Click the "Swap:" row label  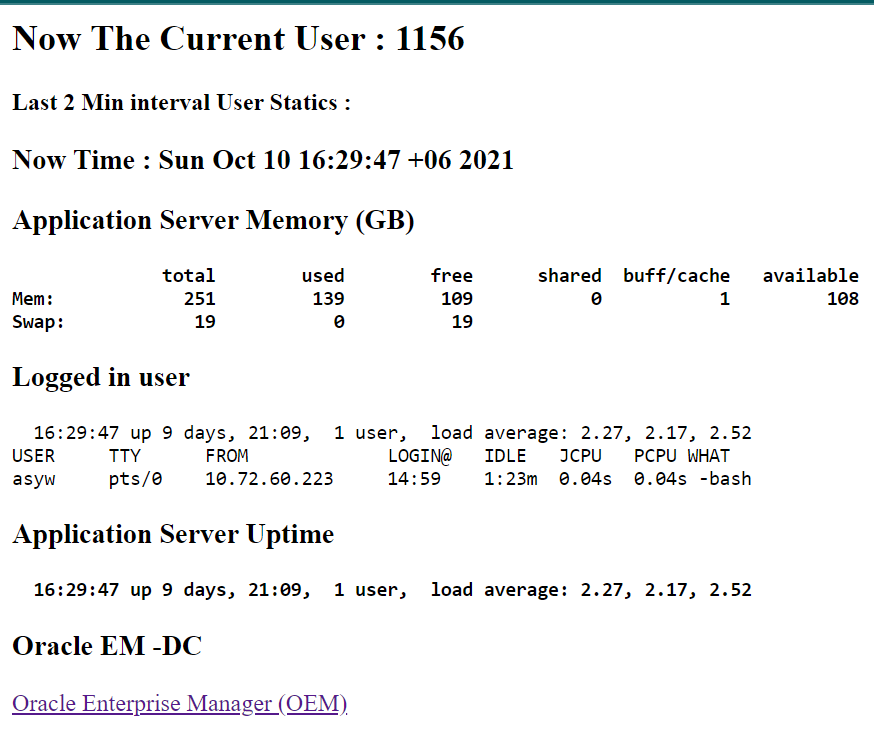[38, 322]
